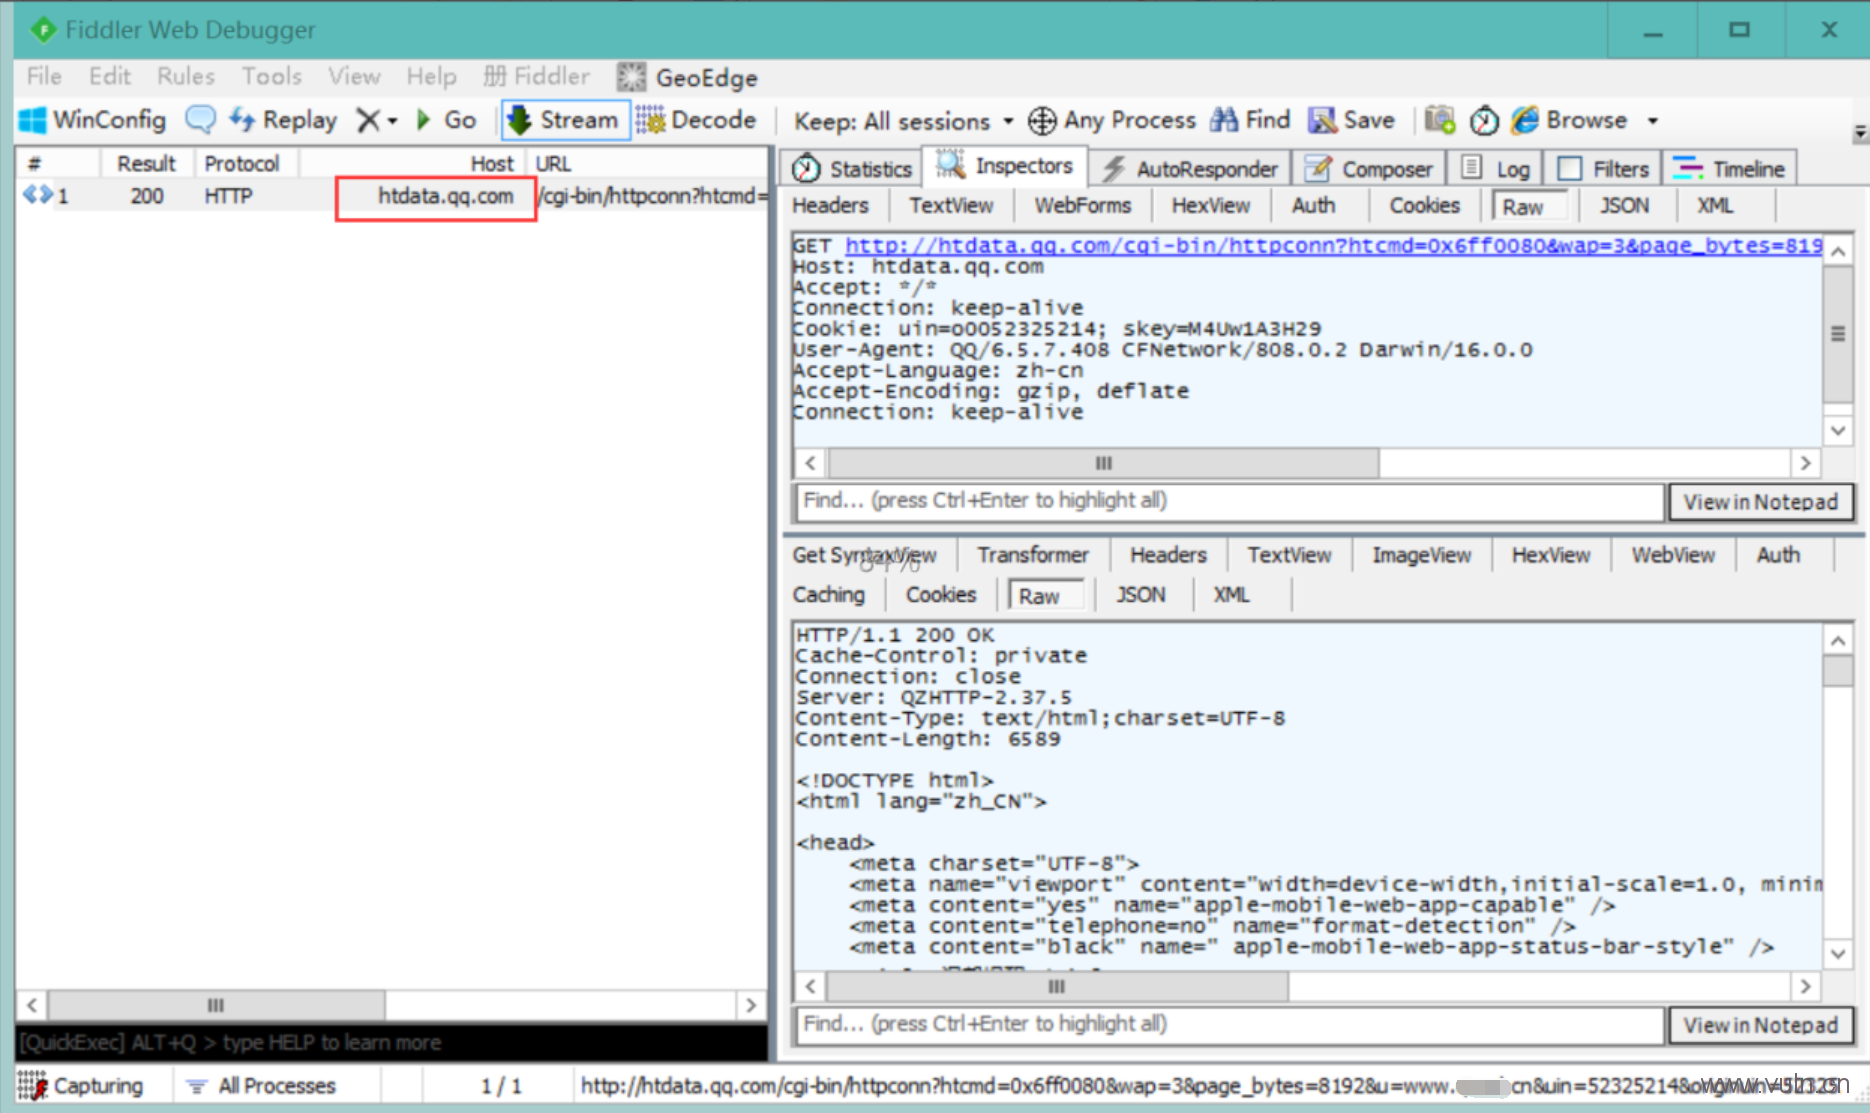Toggle Capturing in status bar
The image size is (1870, 1113).
[x=83, y=1086]
